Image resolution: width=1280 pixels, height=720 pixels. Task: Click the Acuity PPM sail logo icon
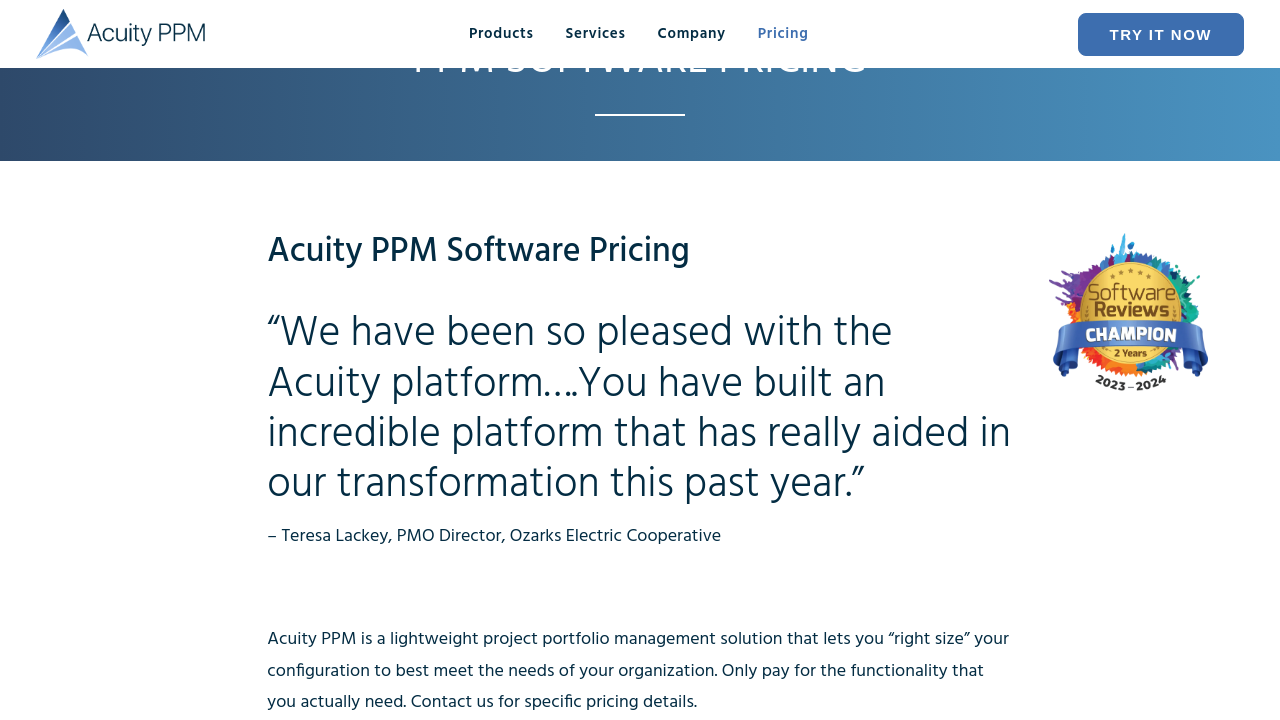60,35
